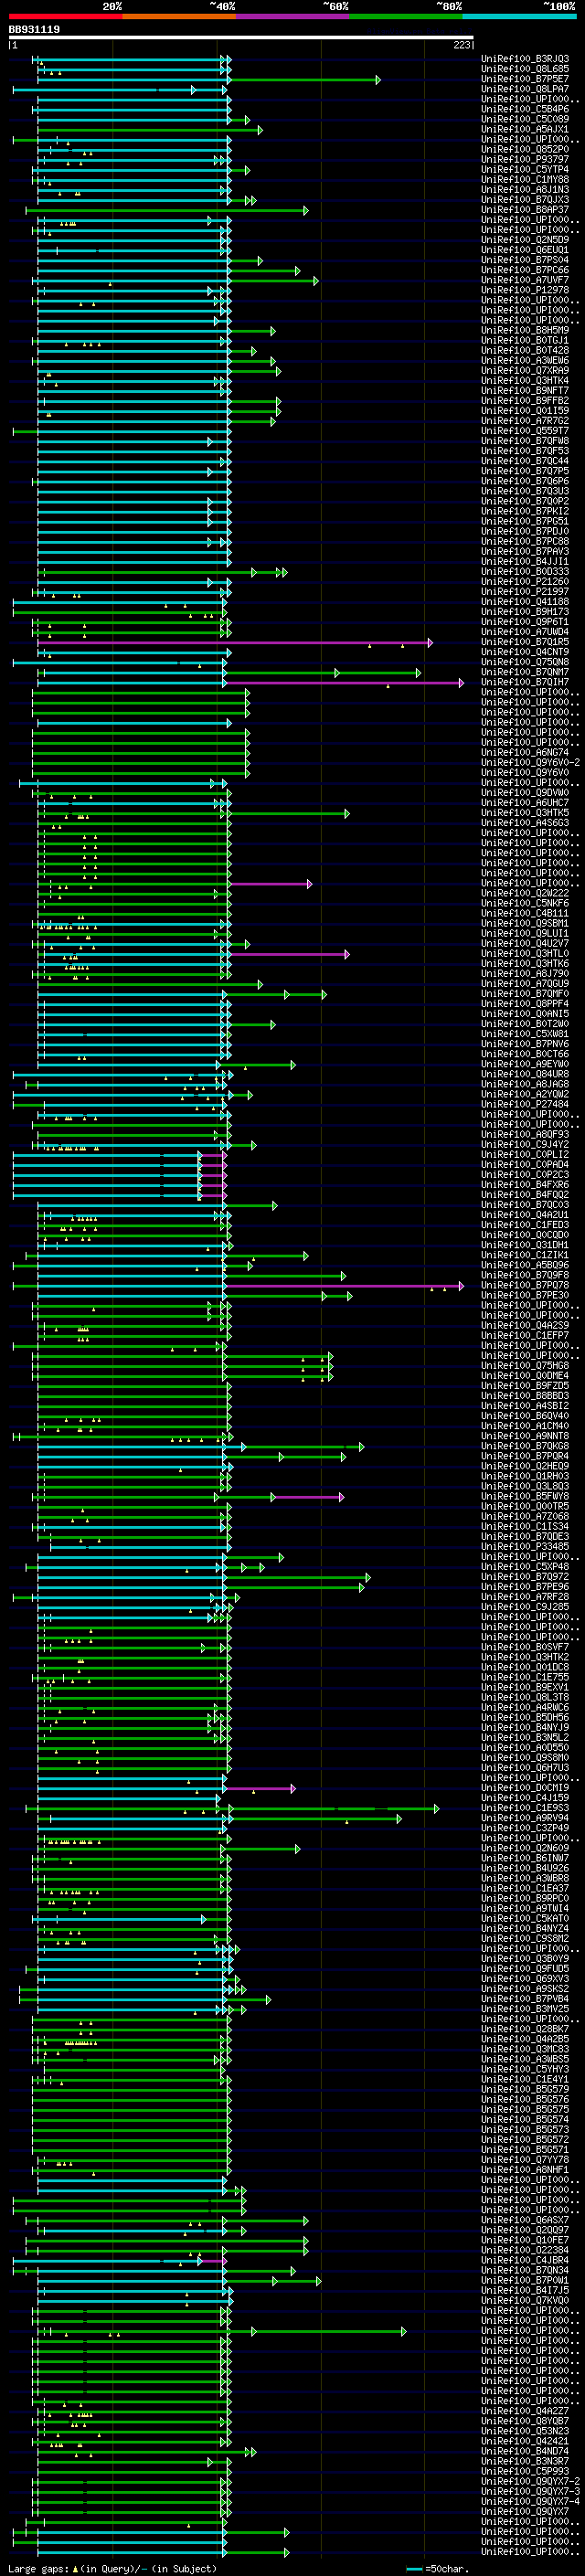The image size is (585, 2576).
Task: Select the UniRef100_B7QC03 label
Action: pyautogui.click(x=525, y=1205)
